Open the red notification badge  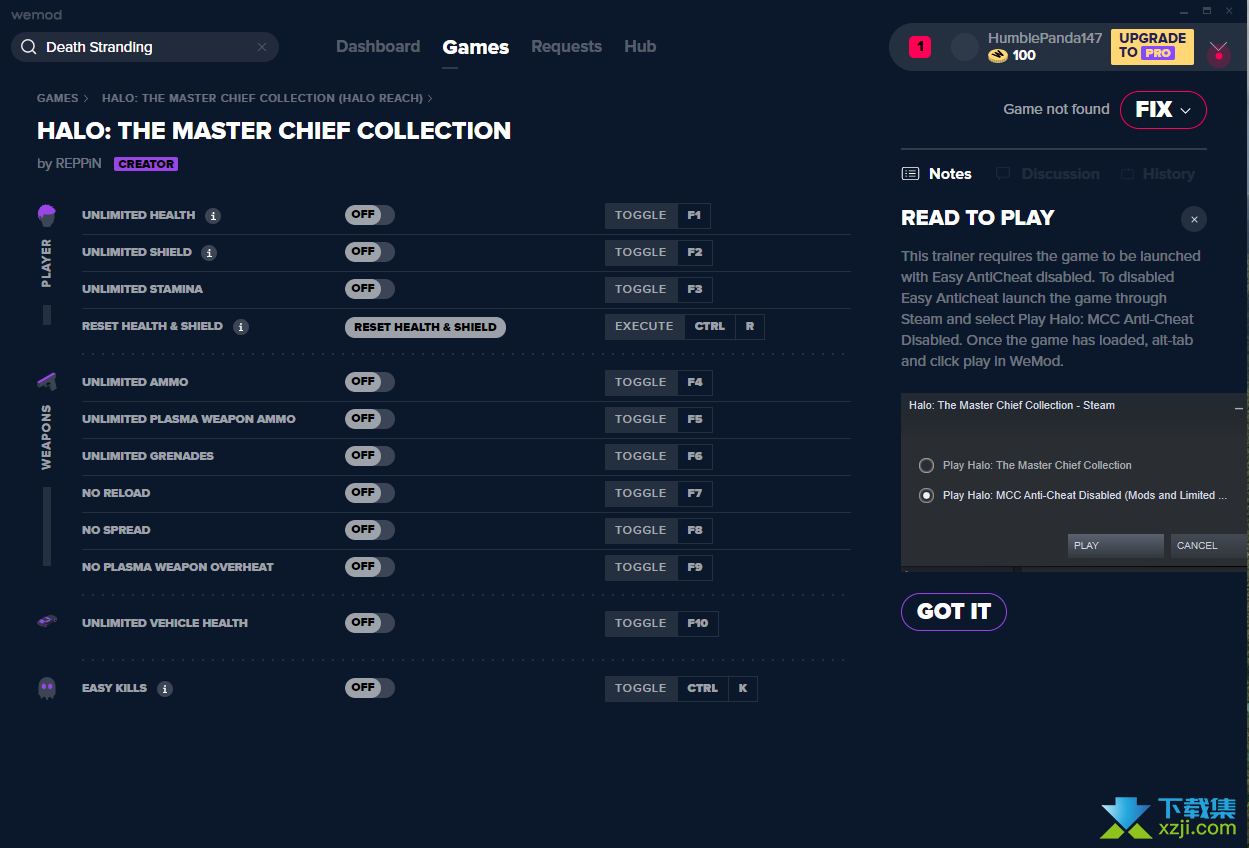pyautogui.click(x=920, y=47)
